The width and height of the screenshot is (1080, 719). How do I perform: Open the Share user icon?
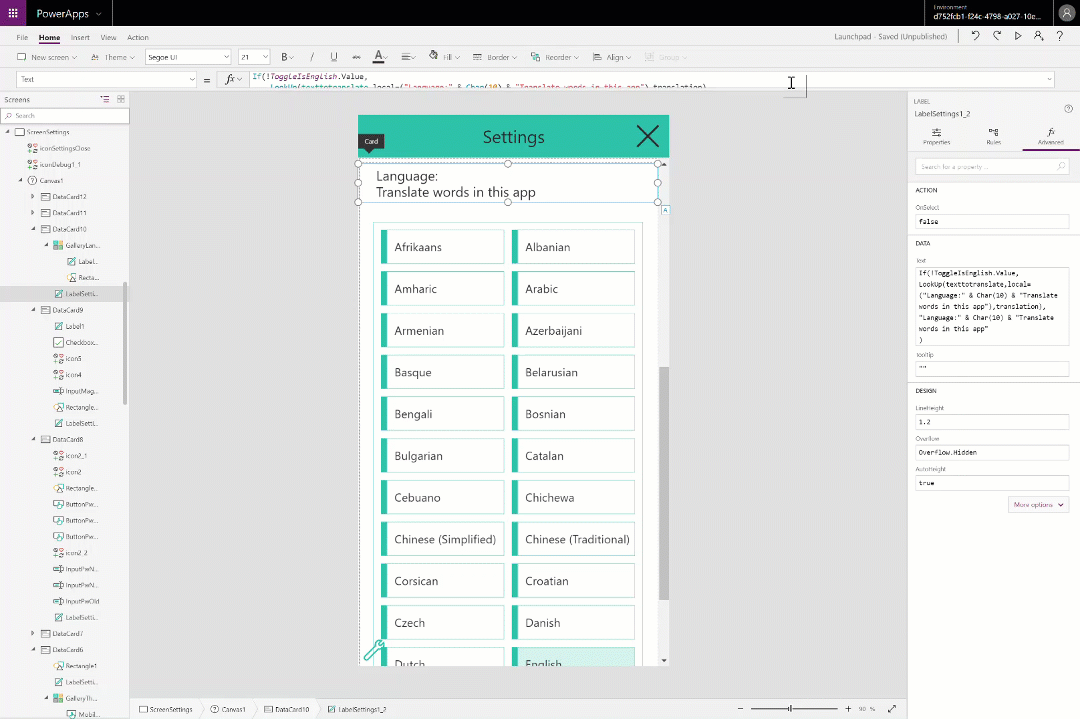click(1039, 36)
